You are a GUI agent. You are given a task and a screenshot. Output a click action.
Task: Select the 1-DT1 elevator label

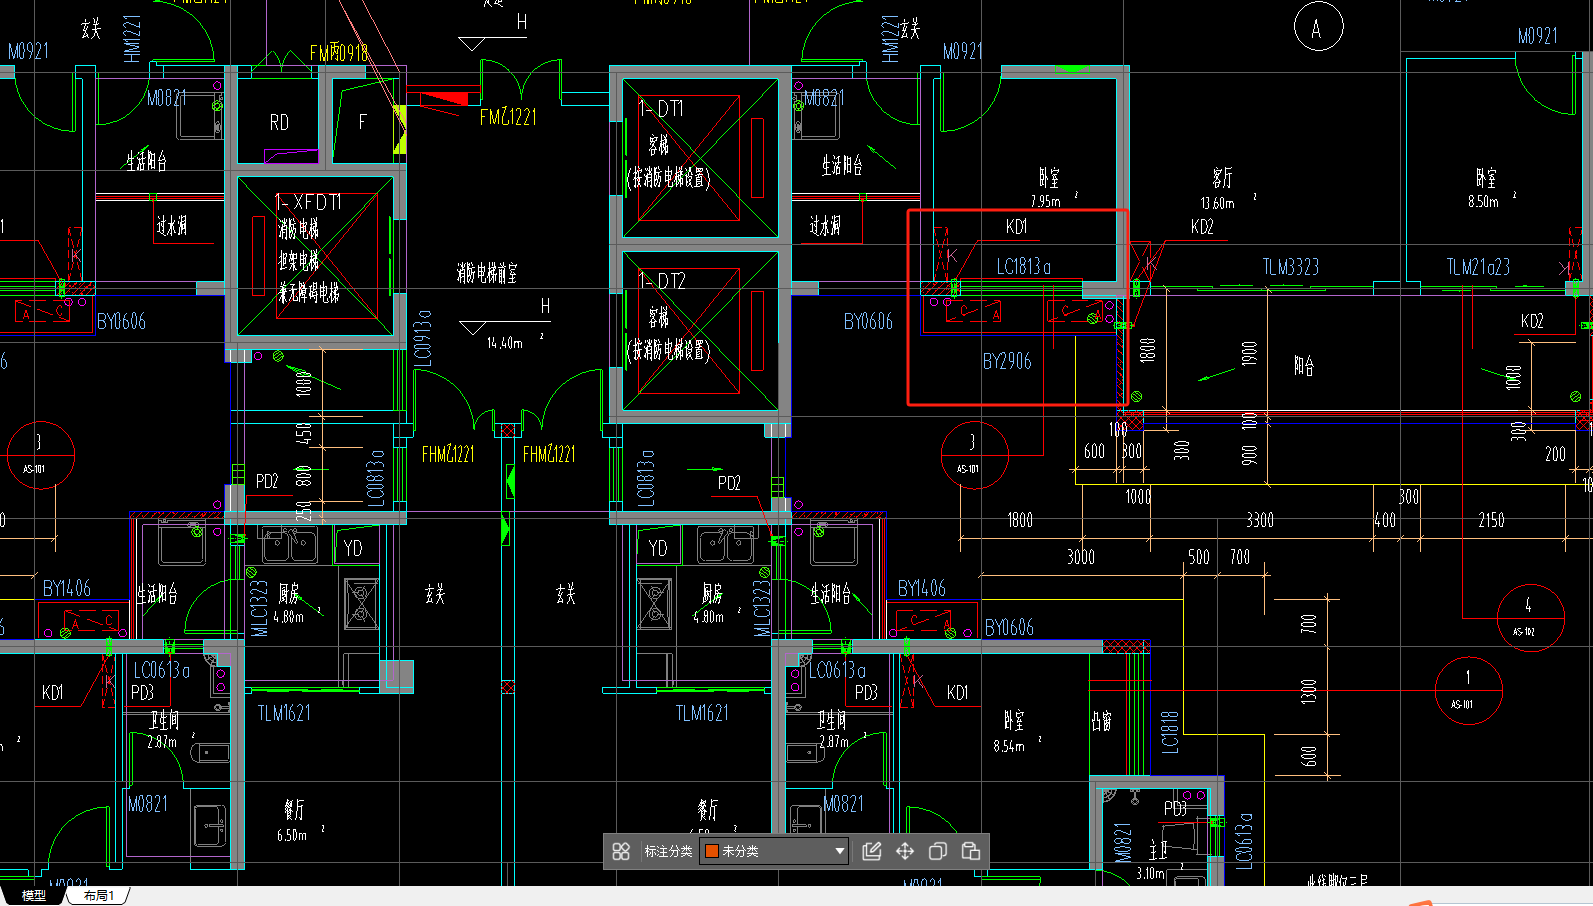point(660,109)
